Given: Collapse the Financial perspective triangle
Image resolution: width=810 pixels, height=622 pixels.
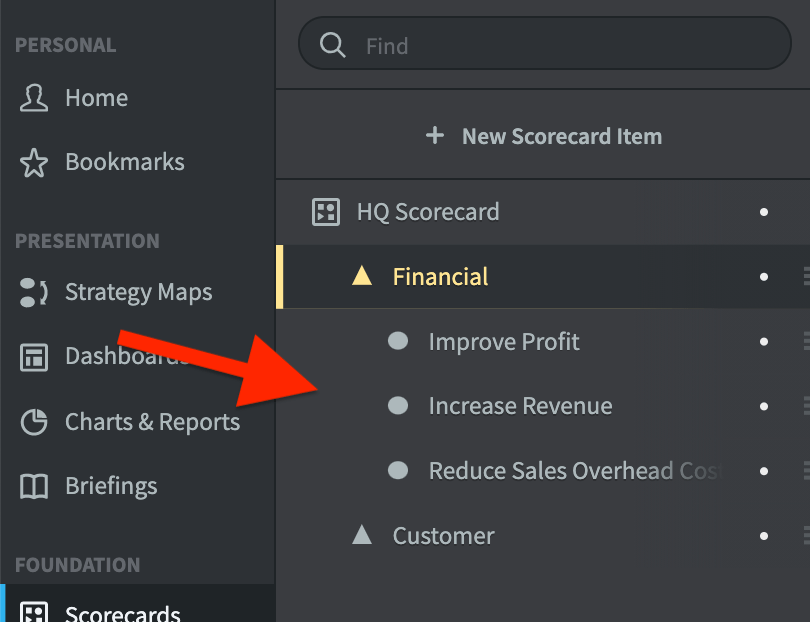Looking at the screenshot, I should click(362, 276).
